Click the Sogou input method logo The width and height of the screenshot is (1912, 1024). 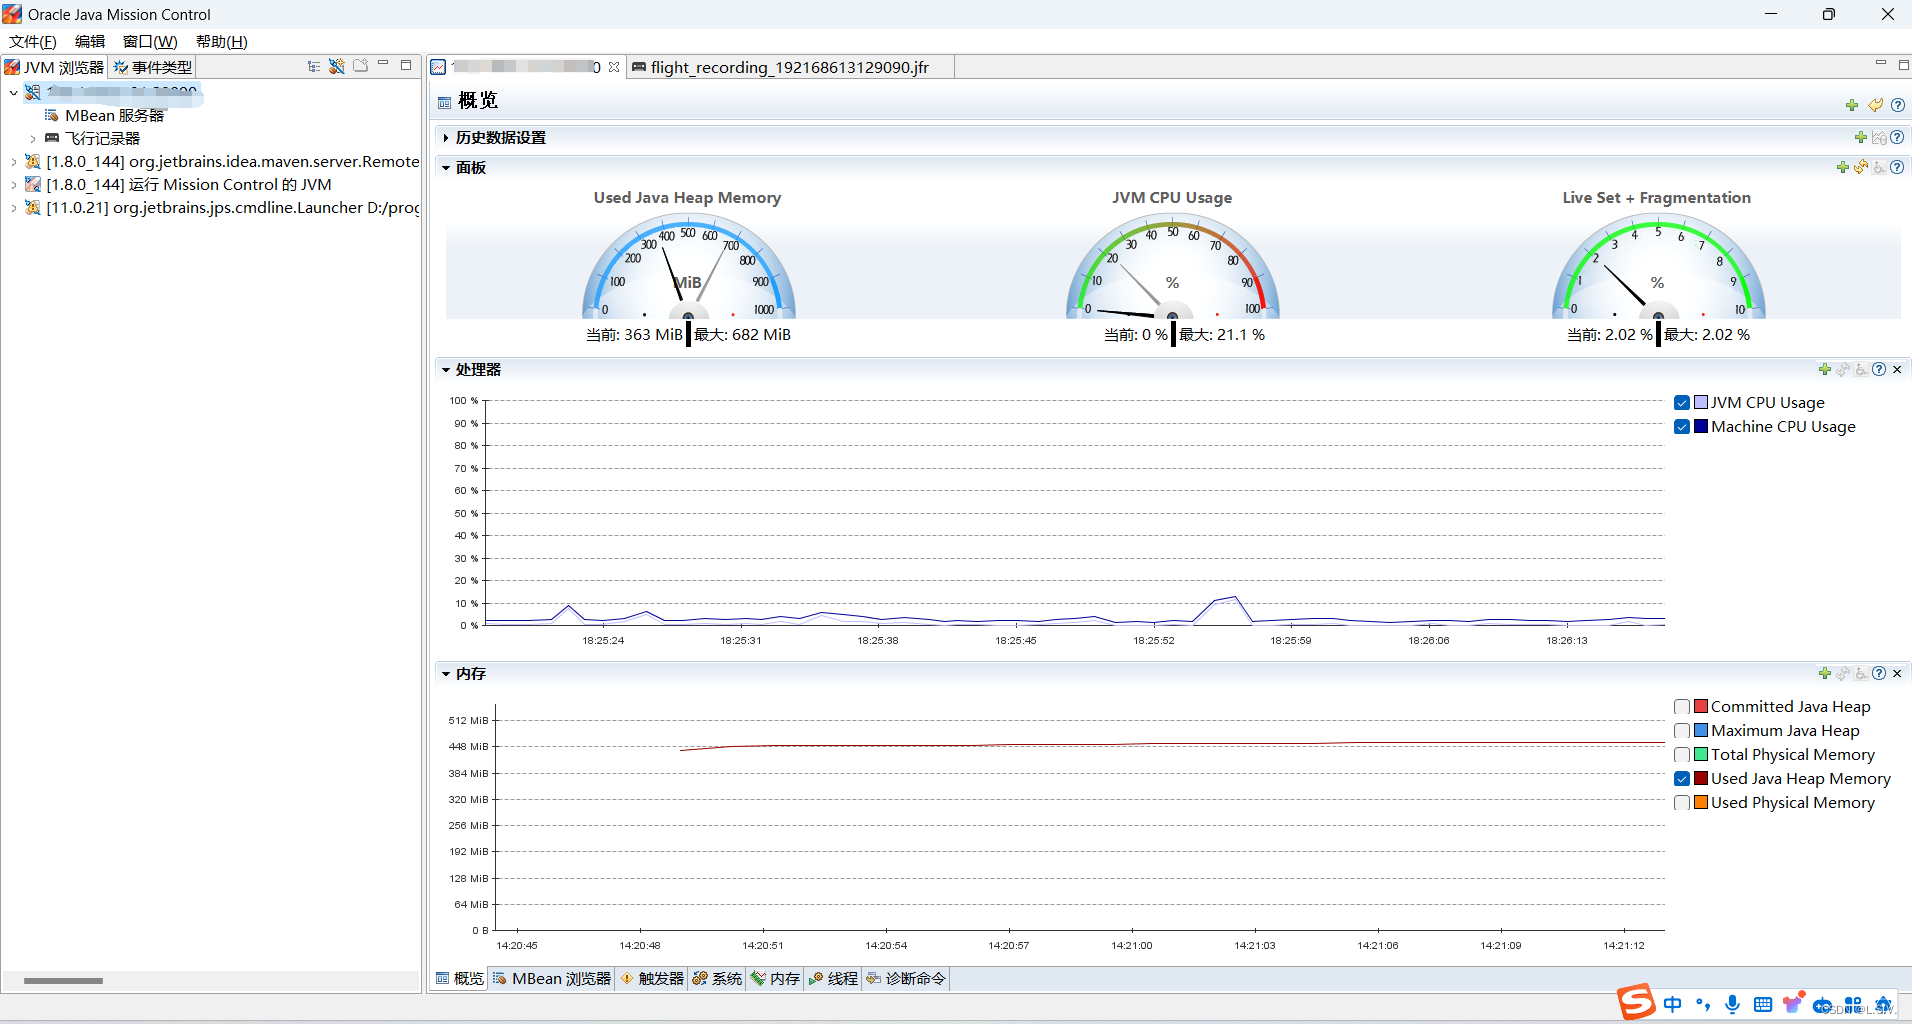(x=1636, y=1001)
